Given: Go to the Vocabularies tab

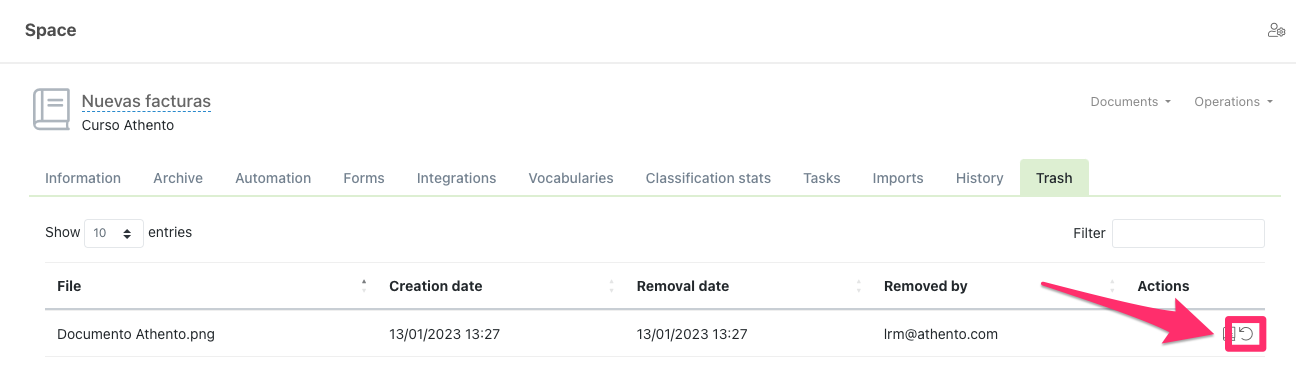Looking at the screenshot, I should pyautogui.click(x=571, y=178).
